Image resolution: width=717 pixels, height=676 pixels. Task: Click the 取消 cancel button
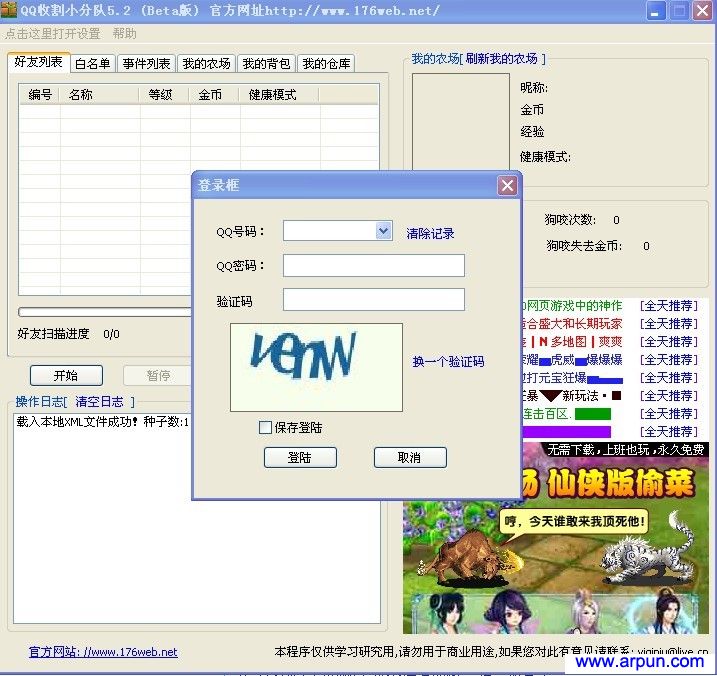[x=409, y=457]
